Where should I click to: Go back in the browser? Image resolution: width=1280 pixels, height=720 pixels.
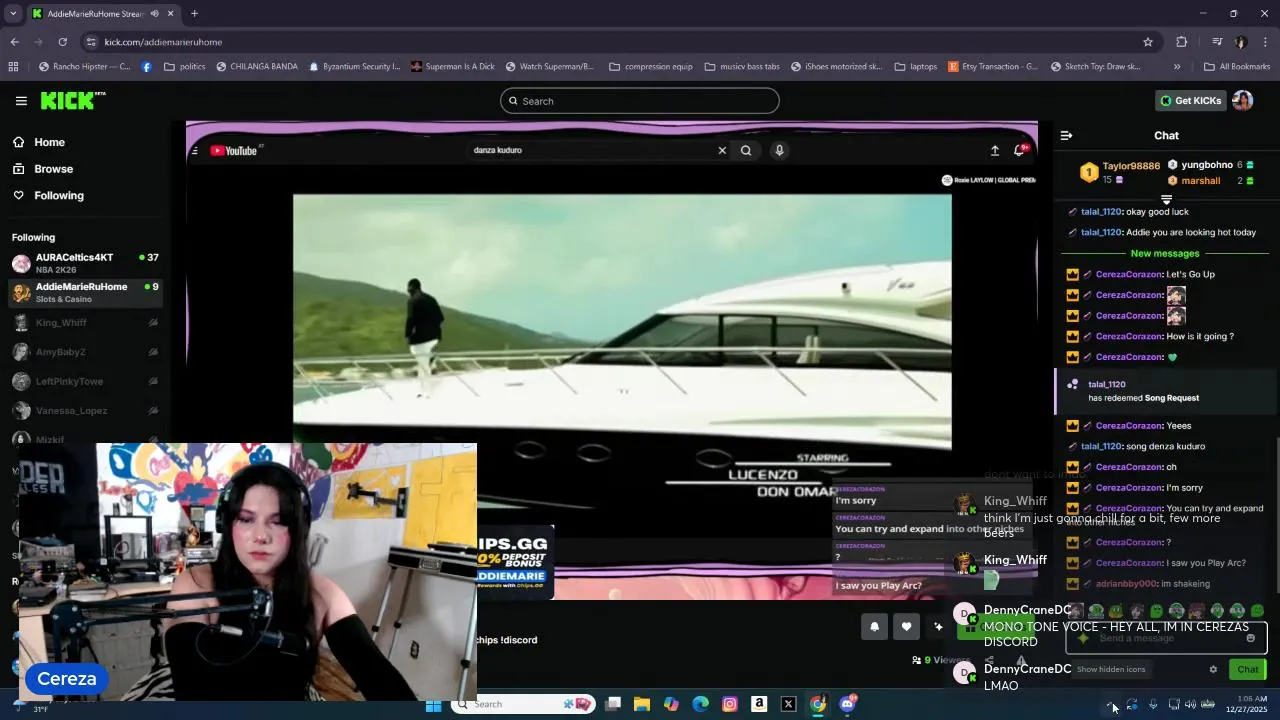[14, 42]
